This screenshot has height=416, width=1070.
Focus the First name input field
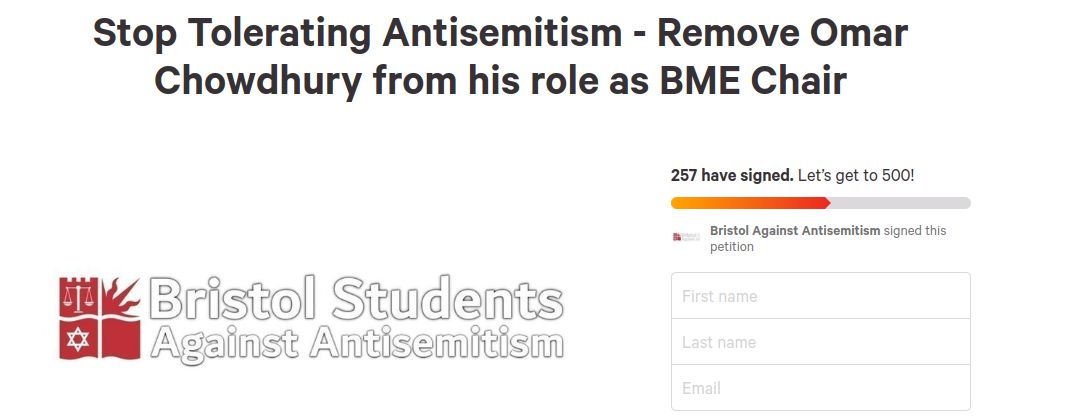(820, 296)
